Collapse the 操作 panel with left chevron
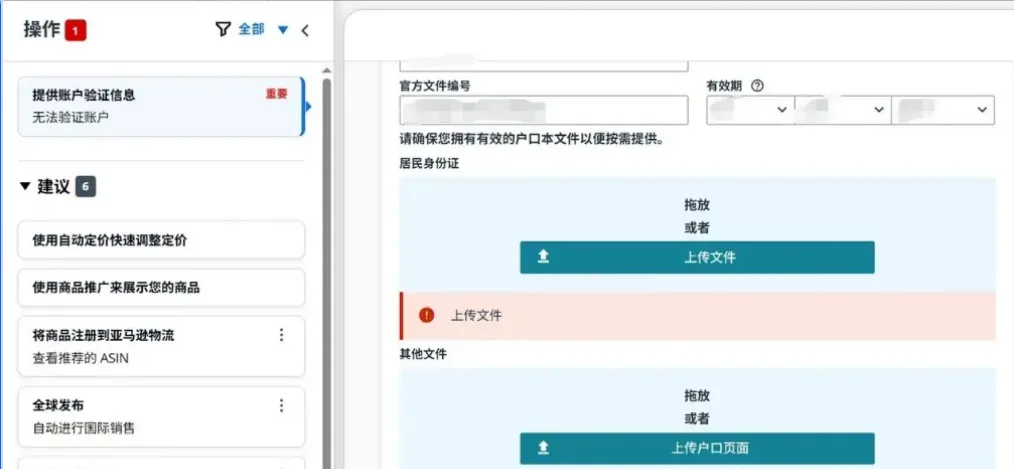 tap(305, 30)
